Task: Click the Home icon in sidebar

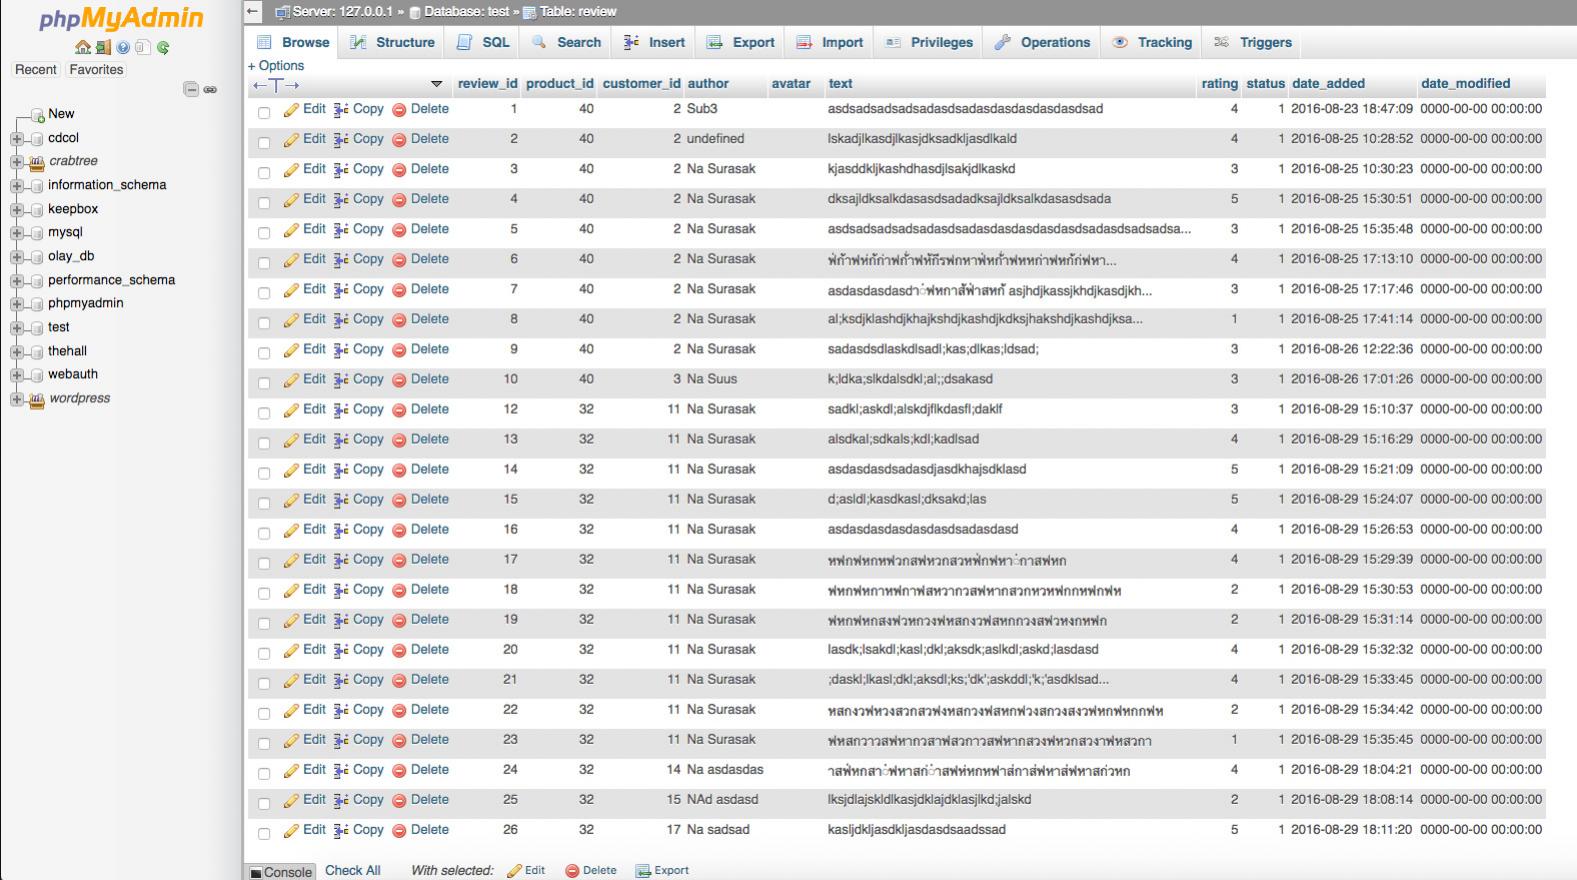Action: tap(82, 47)
